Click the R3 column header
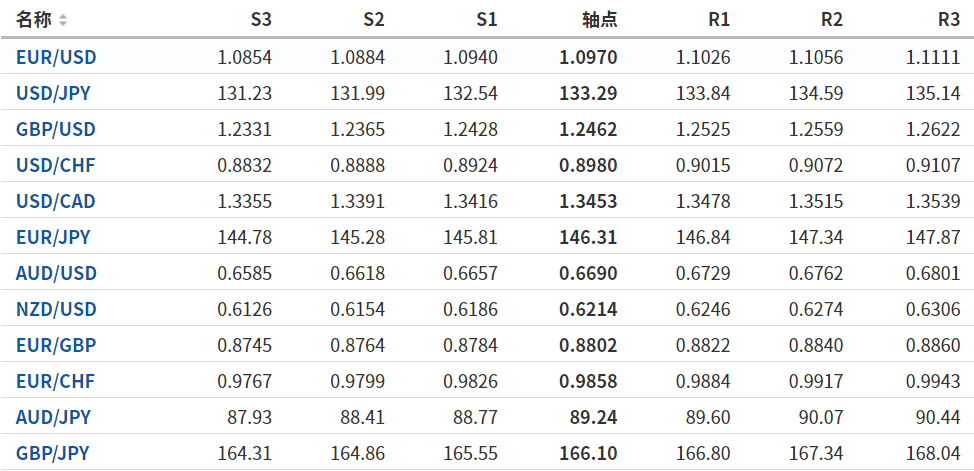The image size is (974, 471). (948, 20)
